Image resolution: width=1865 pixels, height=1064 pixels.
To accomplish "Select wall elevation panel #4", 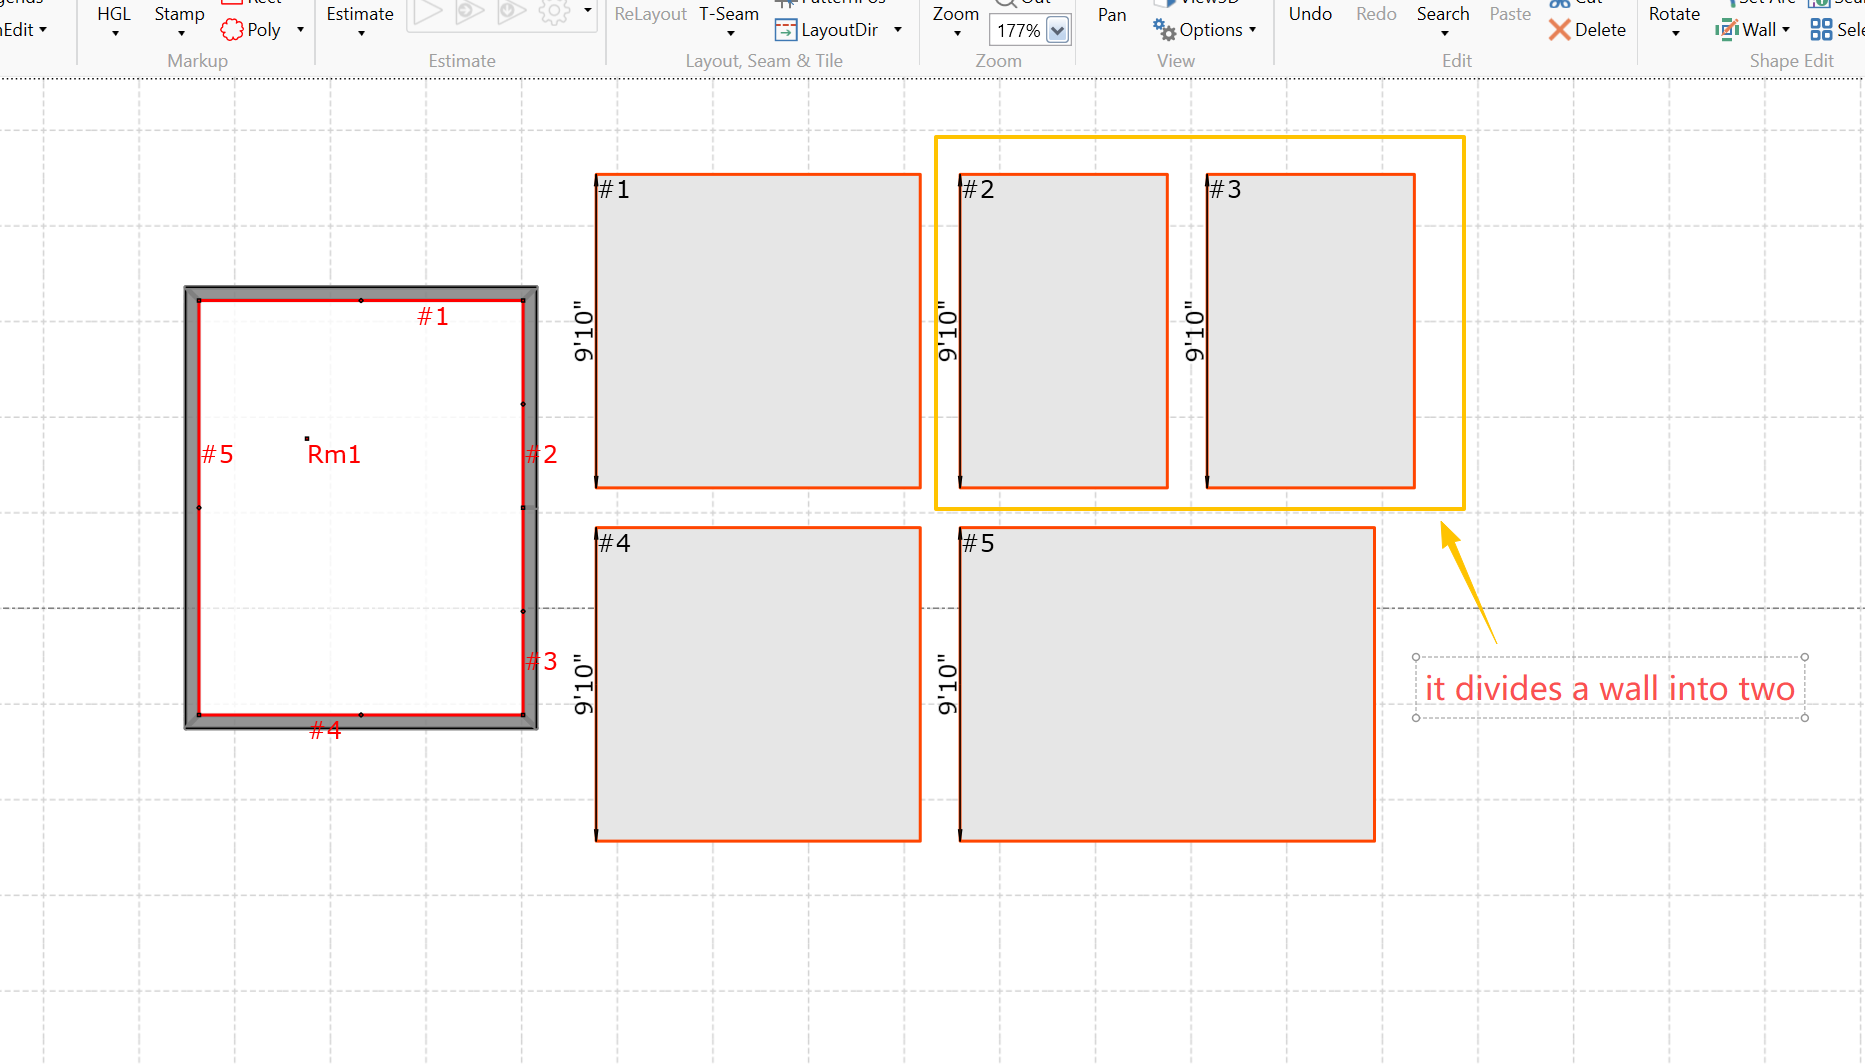I will 758,684.
